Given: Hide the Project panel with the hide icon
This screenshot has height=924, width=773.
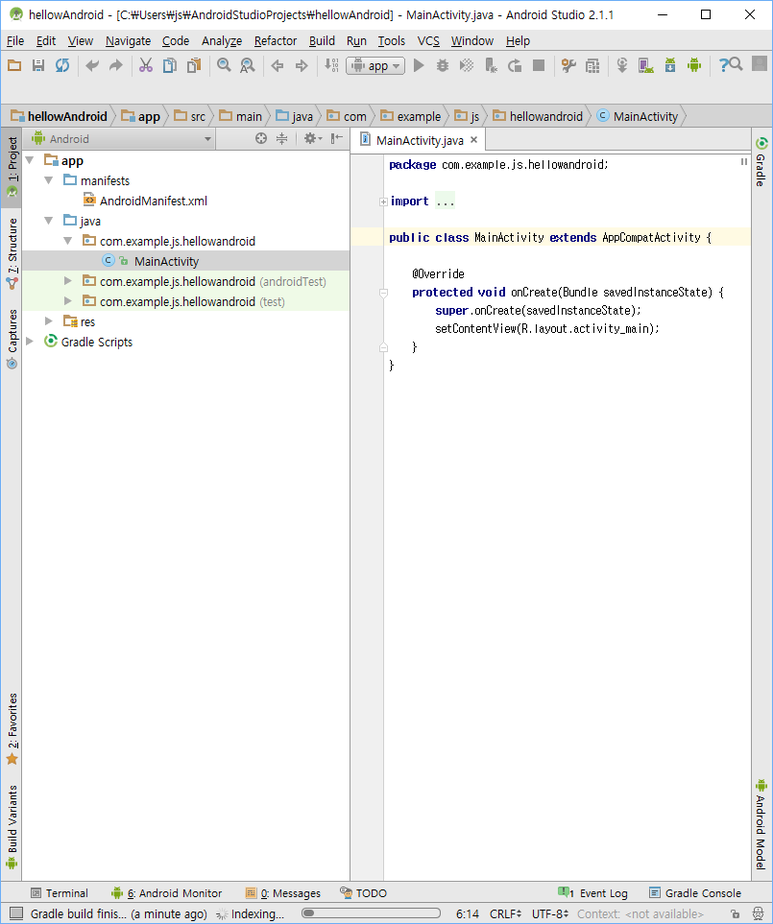Looking at the screenshot, I should tap(336, 138).
